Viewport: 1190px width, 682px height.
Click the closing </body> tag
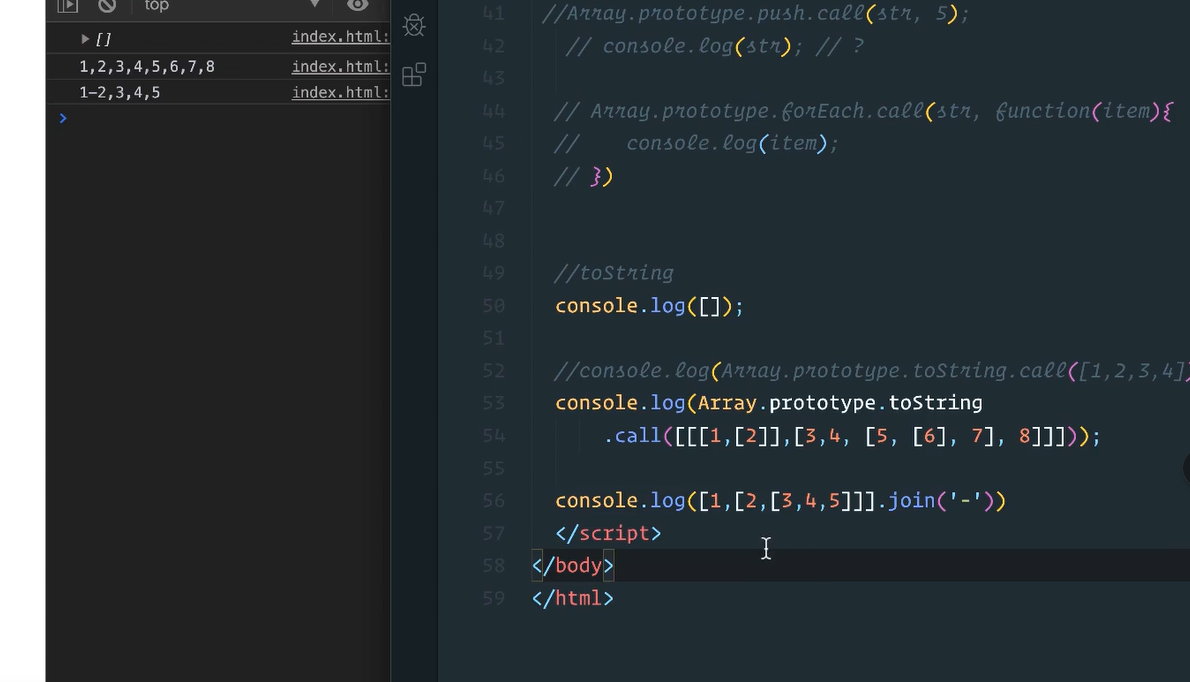pos(573,566)
